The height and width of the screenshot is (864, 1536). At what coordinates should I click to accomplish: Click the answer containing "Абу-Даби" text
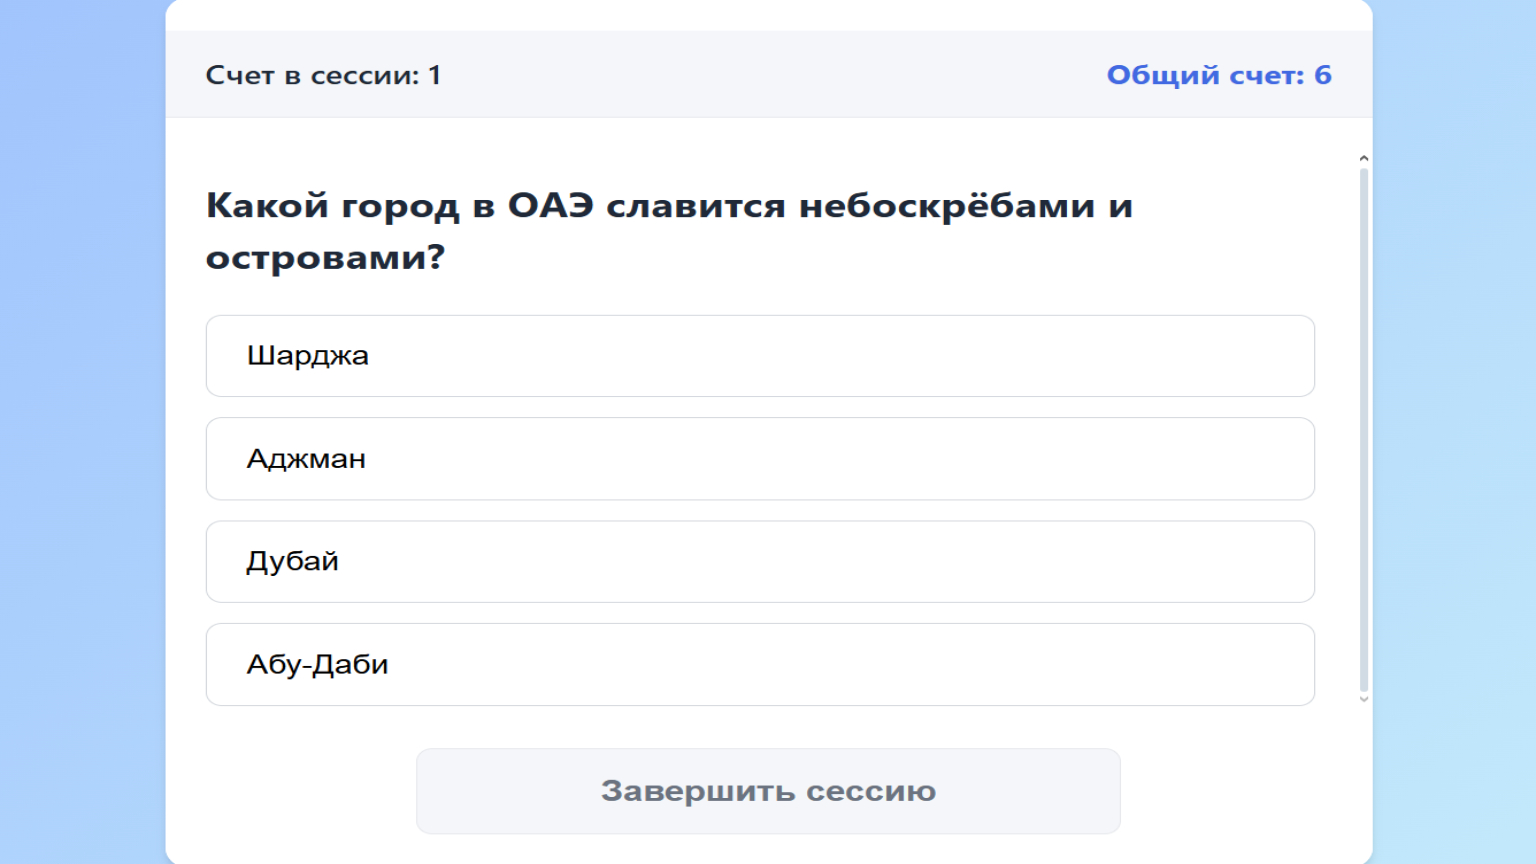click(760, 664)
